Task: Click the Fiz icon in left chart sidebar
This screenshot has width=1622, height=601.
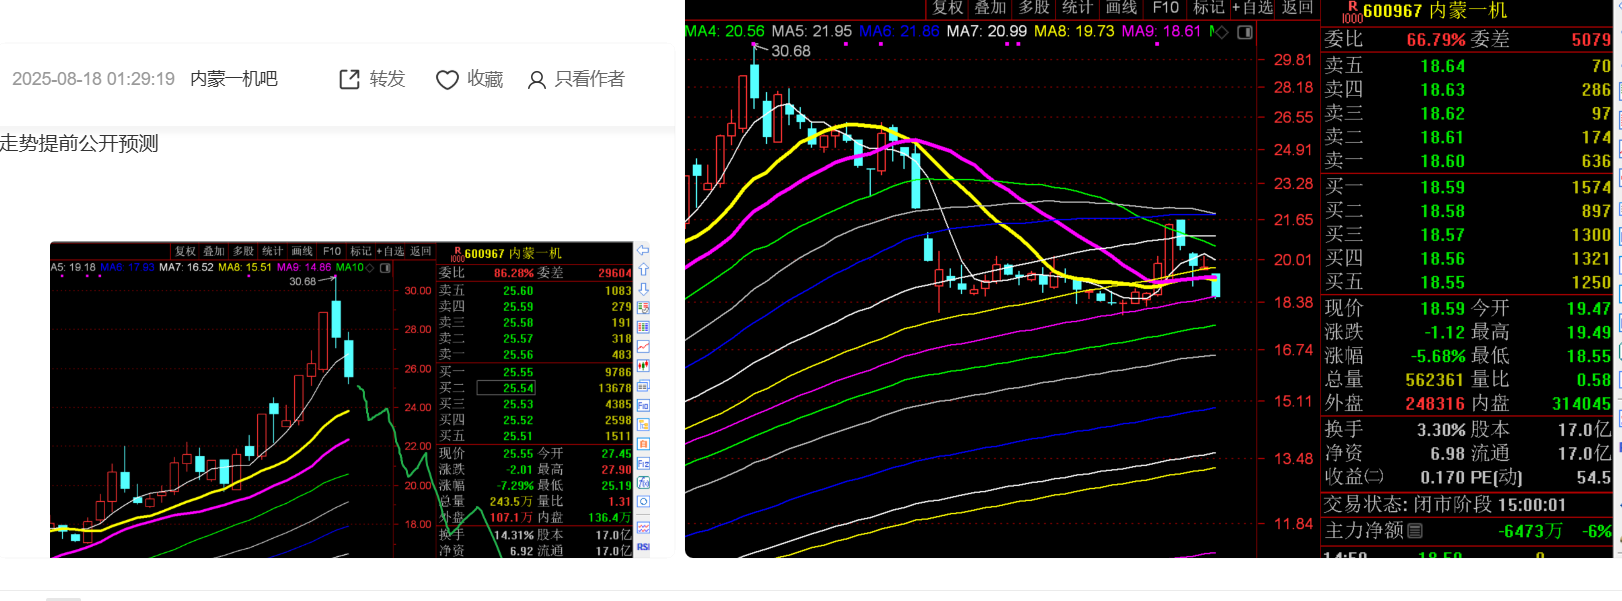Action: pos(643,463)
